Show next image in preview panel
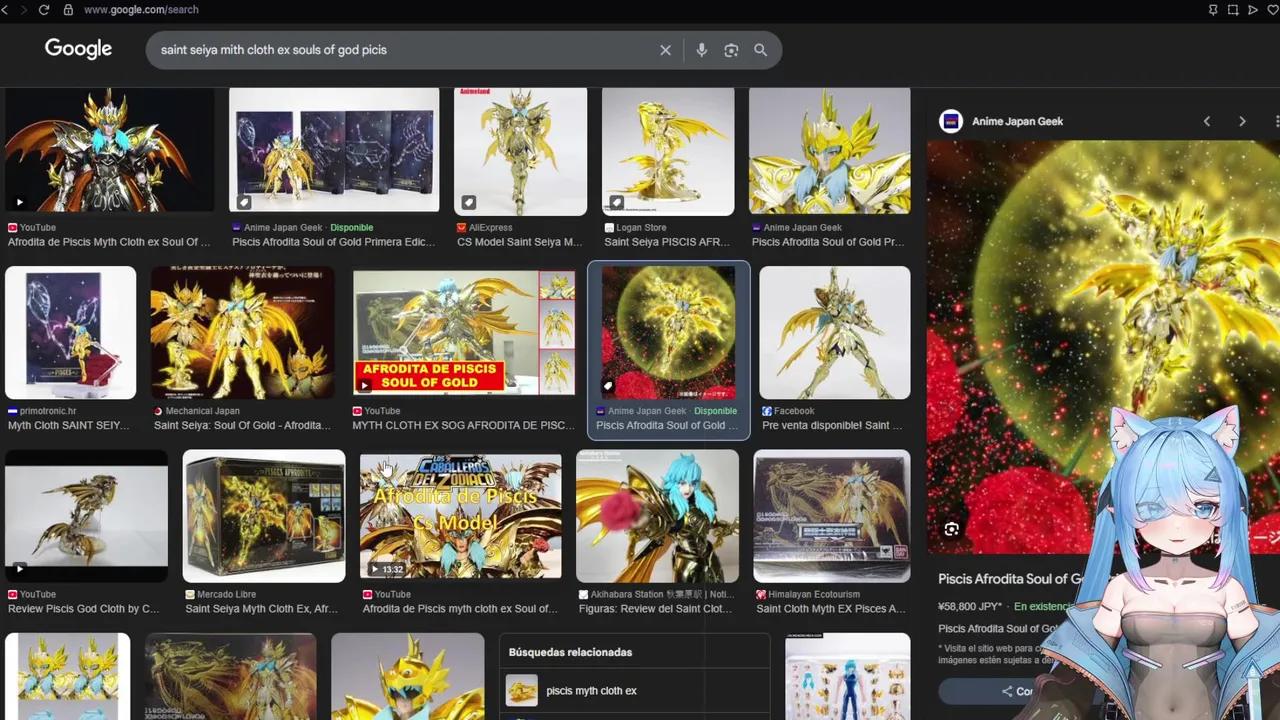Image resolution: width=1280 pixels, height=720 pixels. coord(1242,121)
